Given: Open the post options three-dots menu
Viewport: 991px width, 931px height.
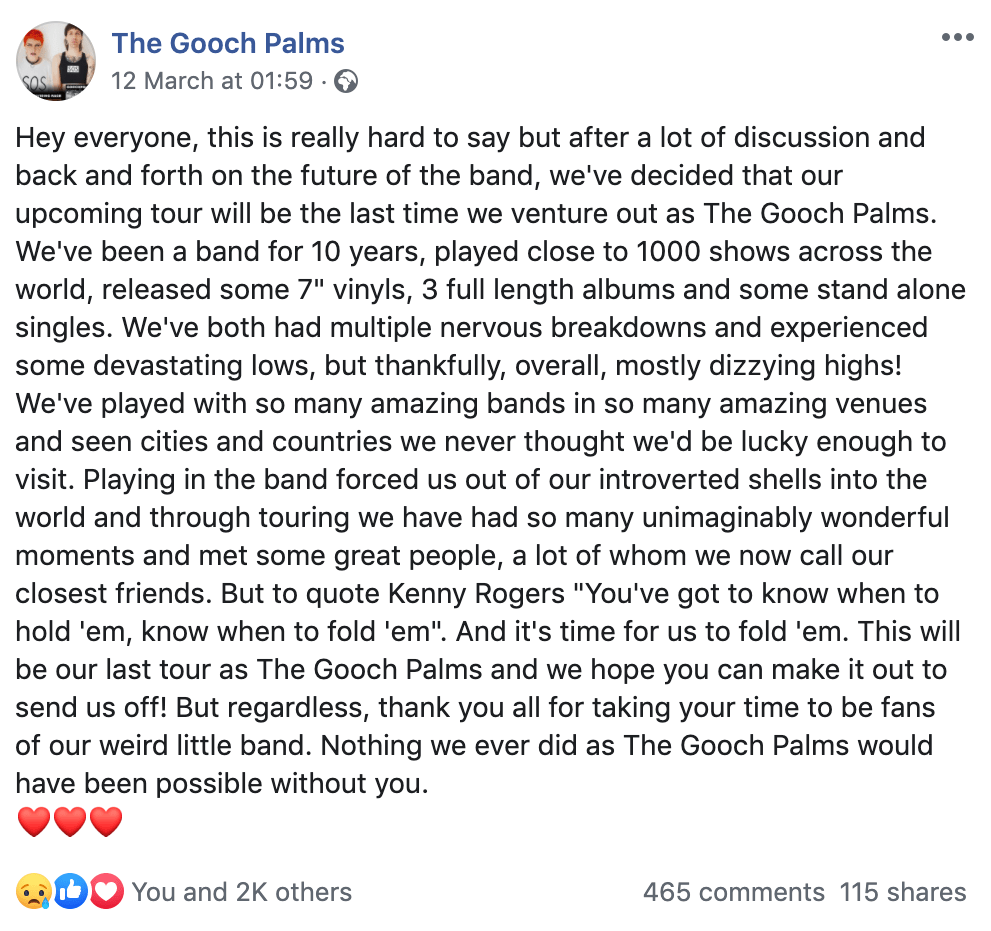Looking at the screenshot, I should coord(957,38).
